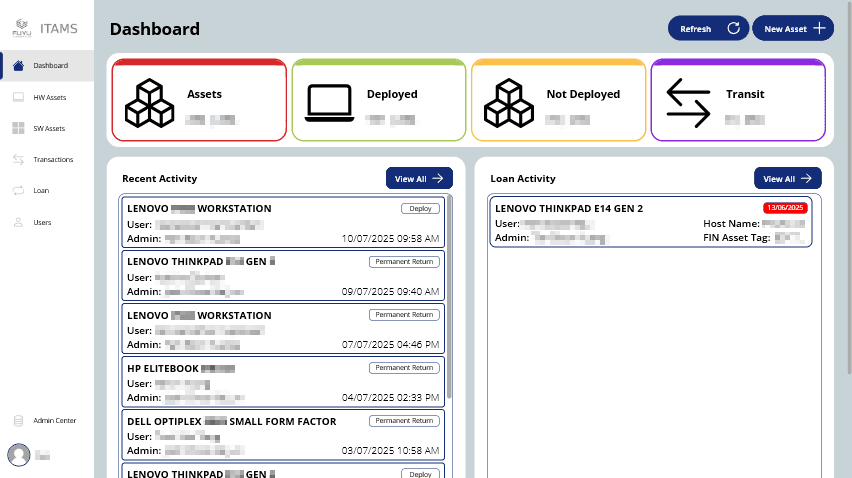Click timestamp 04/07/2025 02:33 PM
The width and height of the screenshot is (852, 478).
390,398
